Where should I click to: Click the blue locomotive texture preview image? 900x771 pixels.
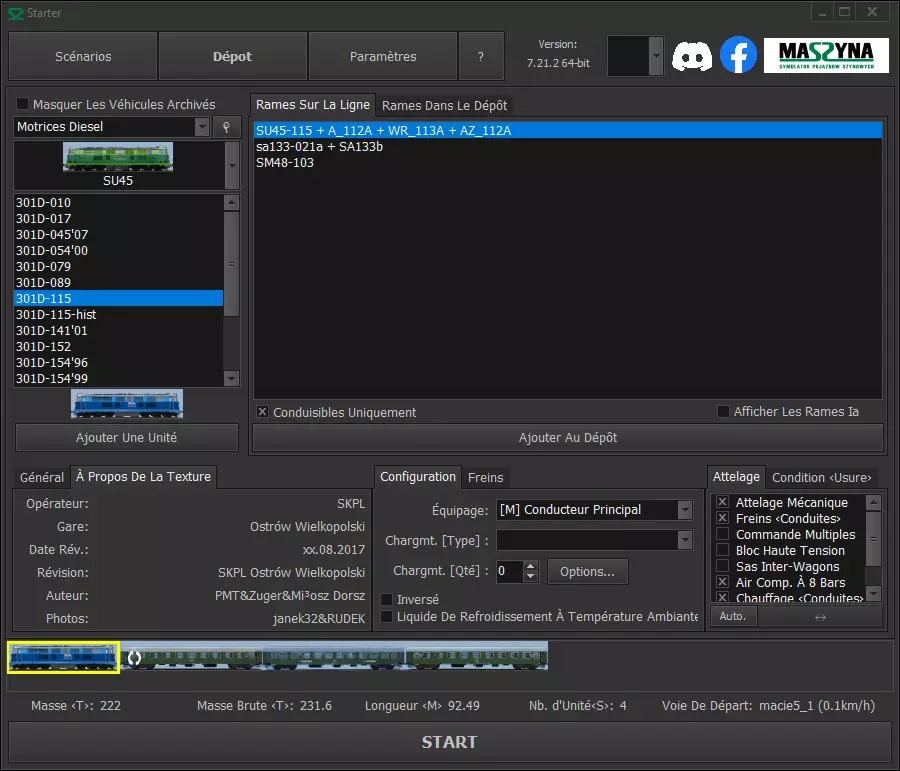click(127, 404)
